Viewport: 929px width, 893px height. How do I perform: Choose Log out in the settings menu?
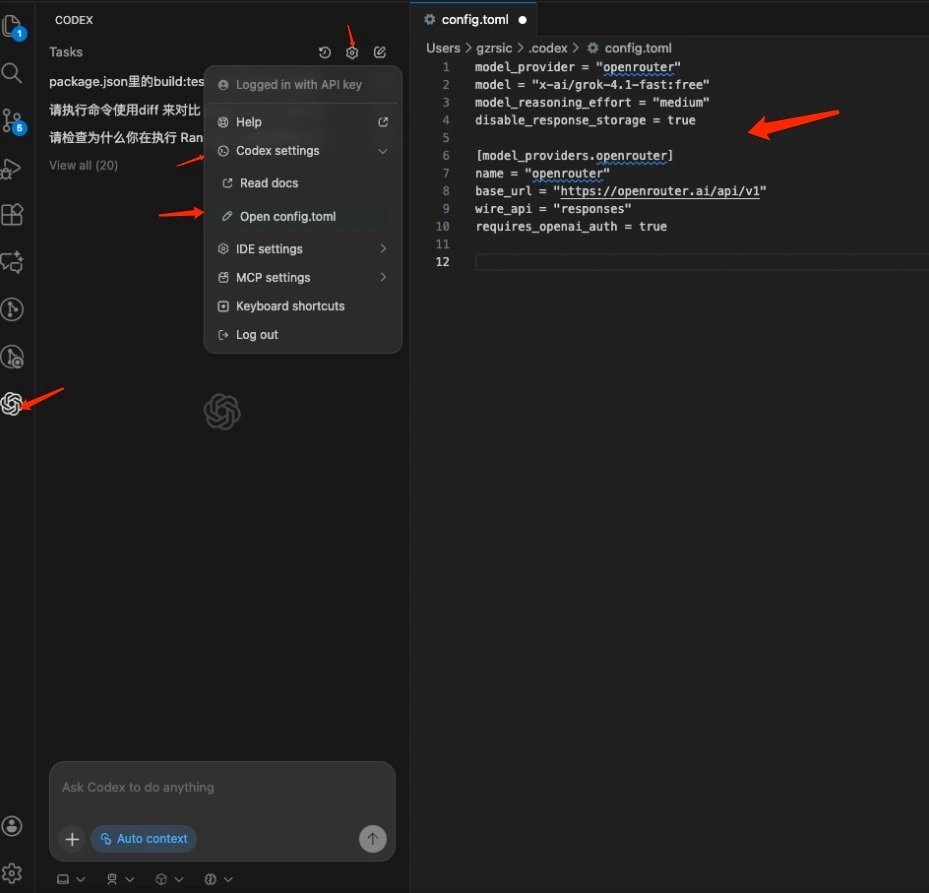tap(257, 335)
